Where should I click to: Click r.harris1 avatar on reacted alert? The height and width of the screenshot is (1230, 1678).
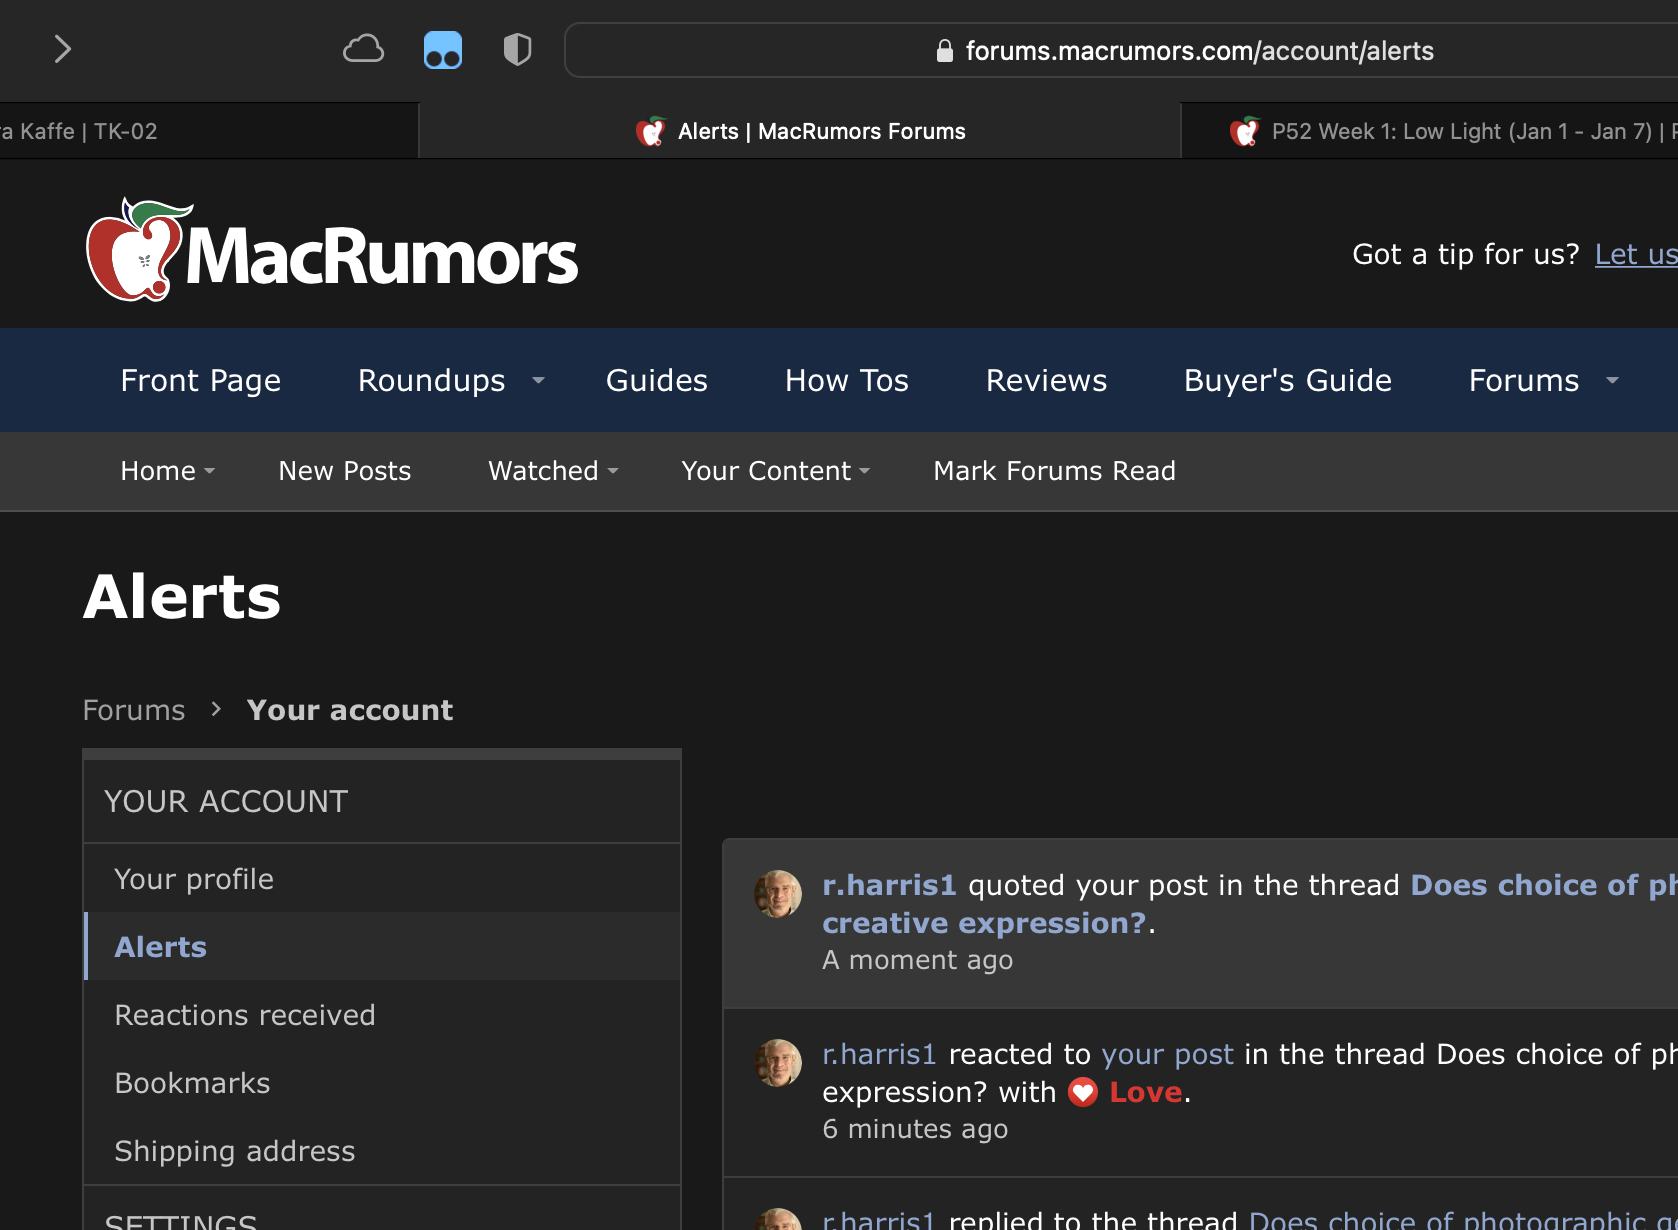(778, 1063)
